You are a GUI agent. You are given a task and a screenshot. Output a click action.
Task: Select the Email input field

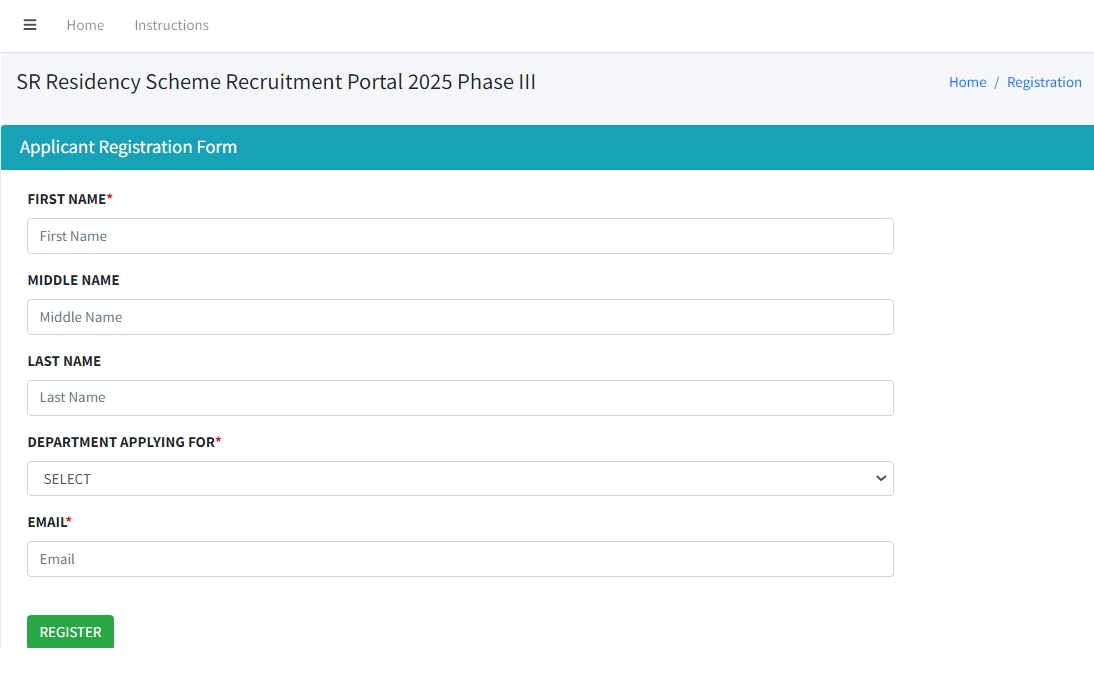pyautogui.click(x=460, y=559)
